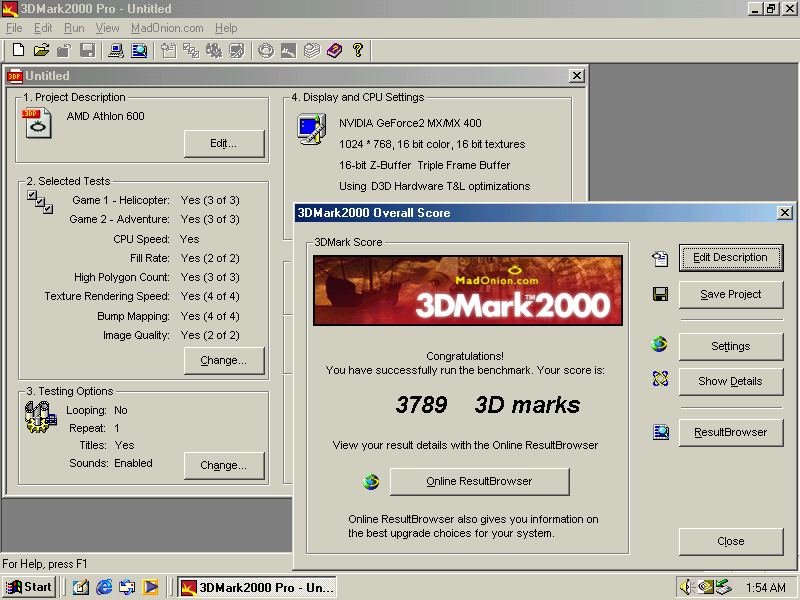Viewport: 800px width, 600px height.
Task: Click the document icon beside Edit Description
Action: tap(660, 258)
